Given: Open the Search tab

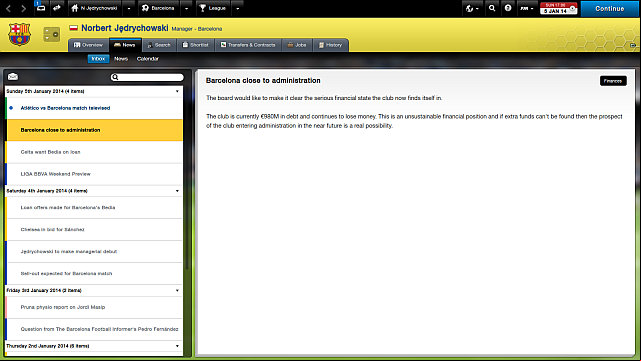Looking at the screenshot, I should click(159, 45).
